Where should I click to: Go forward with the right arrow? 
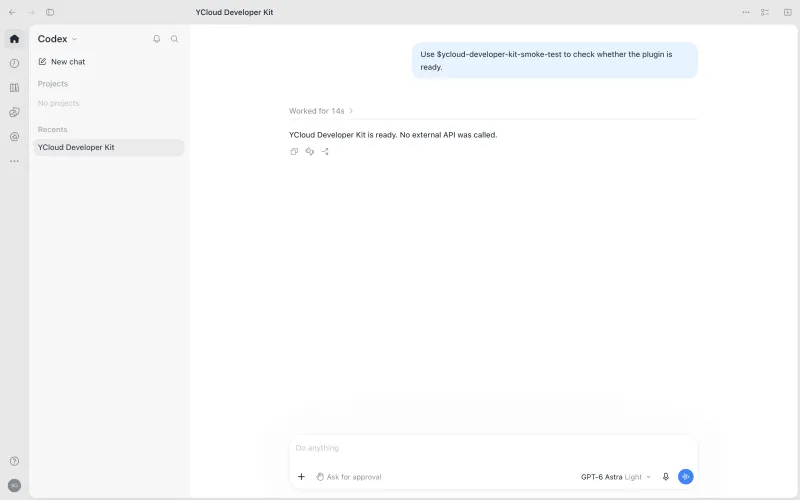[31, 12]
